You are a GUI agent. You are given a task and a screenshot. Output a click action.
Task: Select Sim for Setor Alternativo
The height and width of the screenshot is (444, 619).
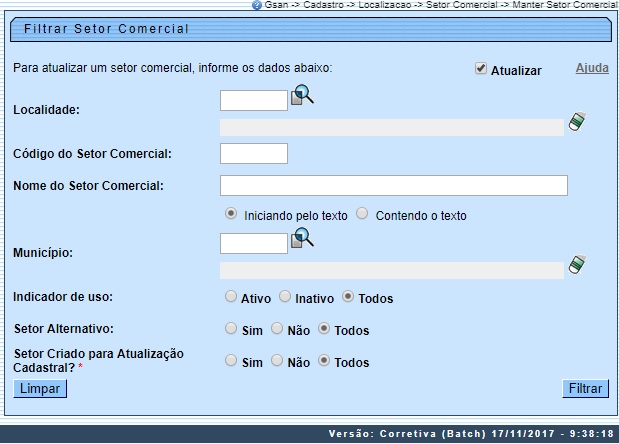pos(231,329)
